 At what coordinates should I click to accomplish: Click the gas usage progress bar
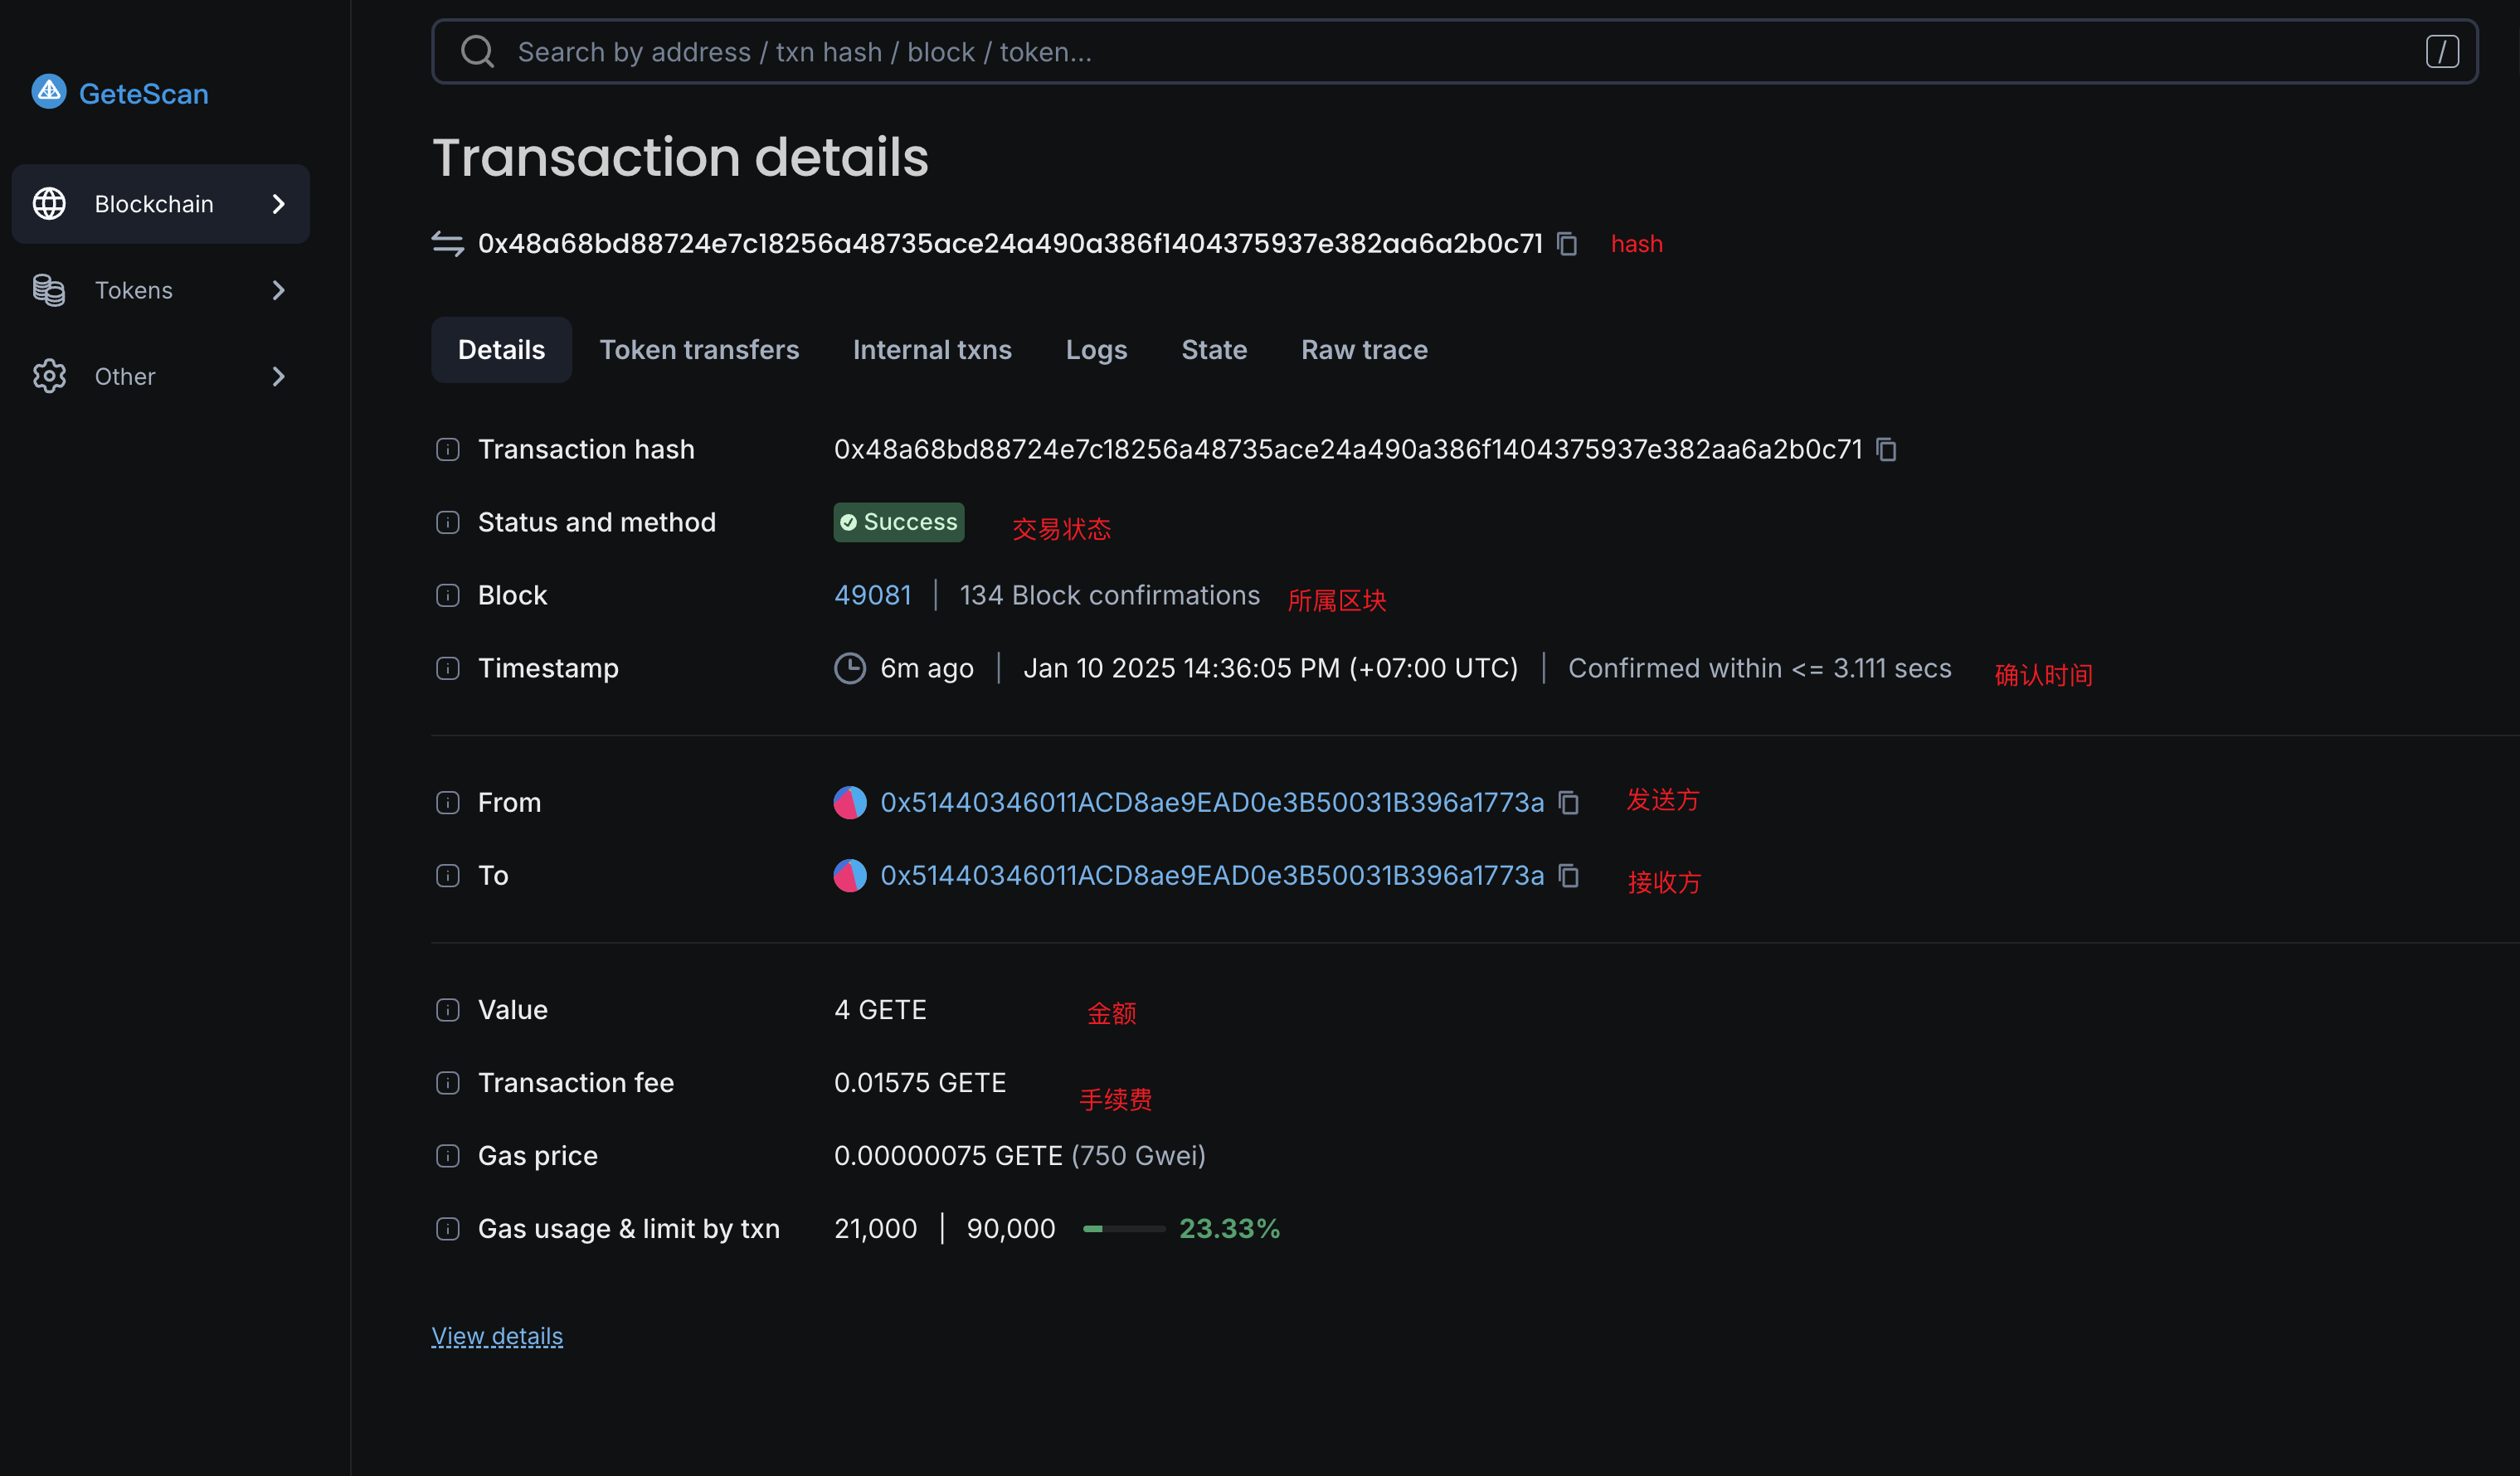pos(1123,1229)
